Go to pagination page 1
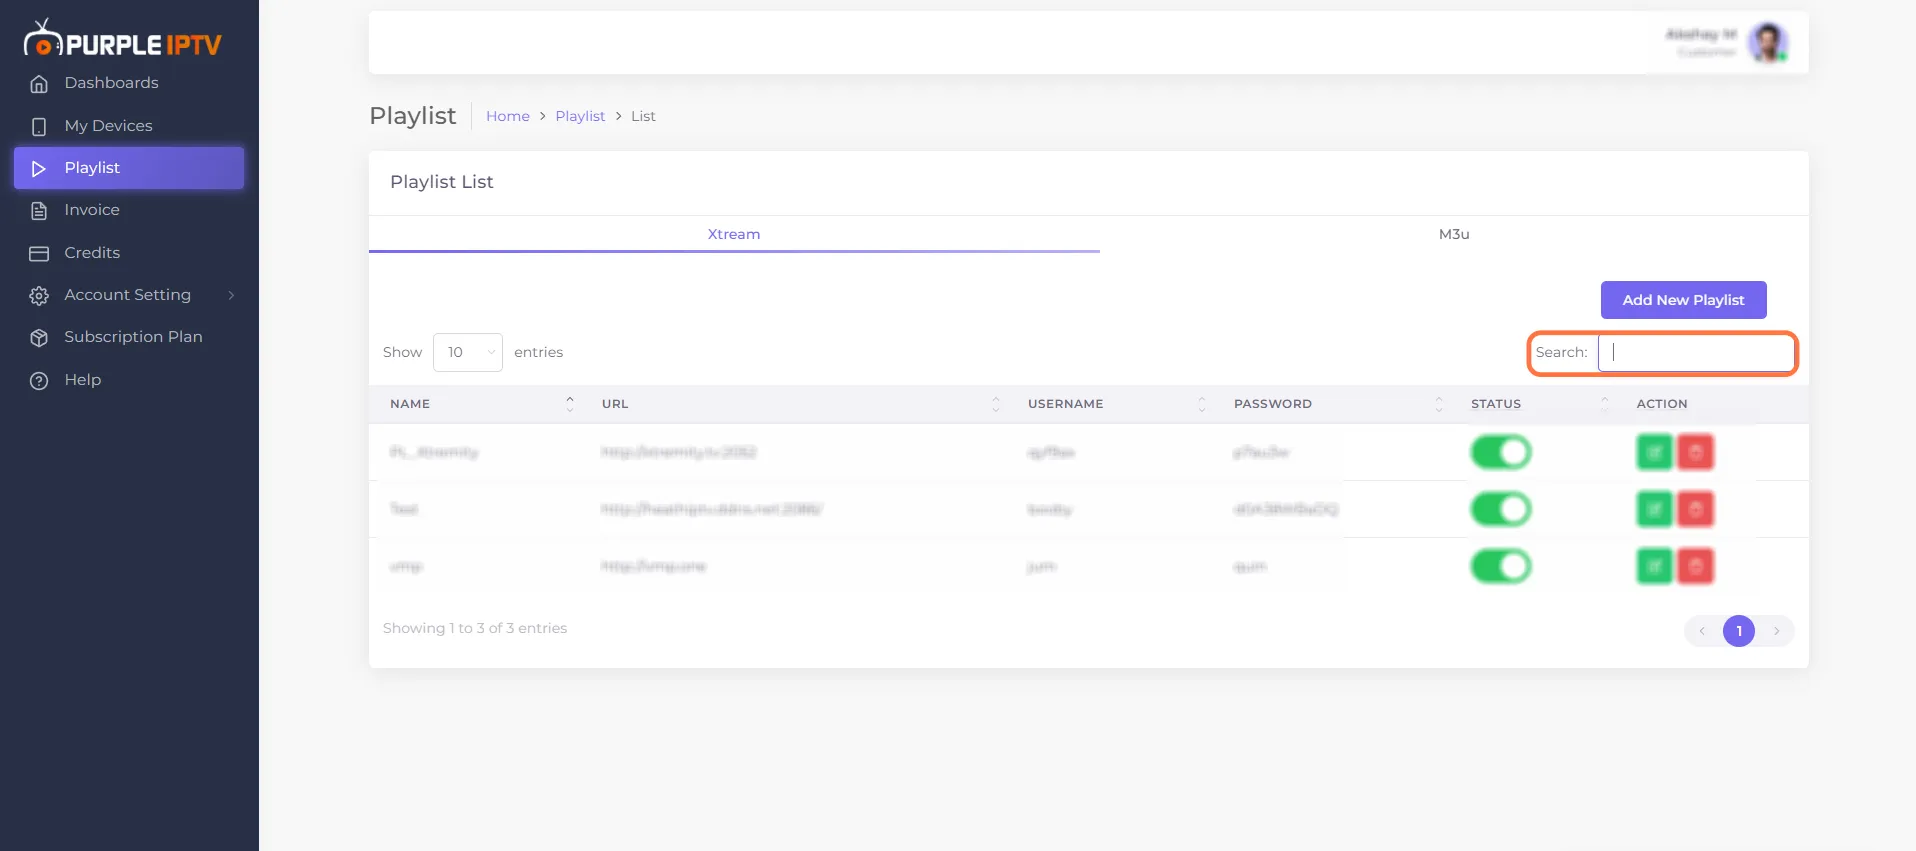 click(1739, 631)
